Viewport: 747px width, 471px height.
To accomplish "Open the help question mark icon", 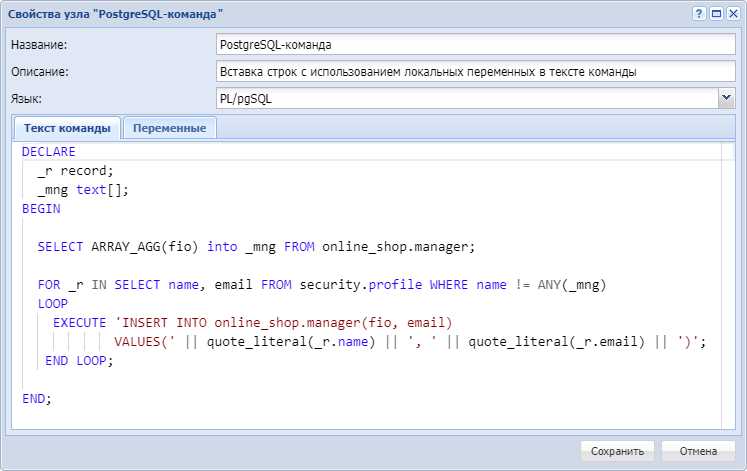I will coord(698,13).
